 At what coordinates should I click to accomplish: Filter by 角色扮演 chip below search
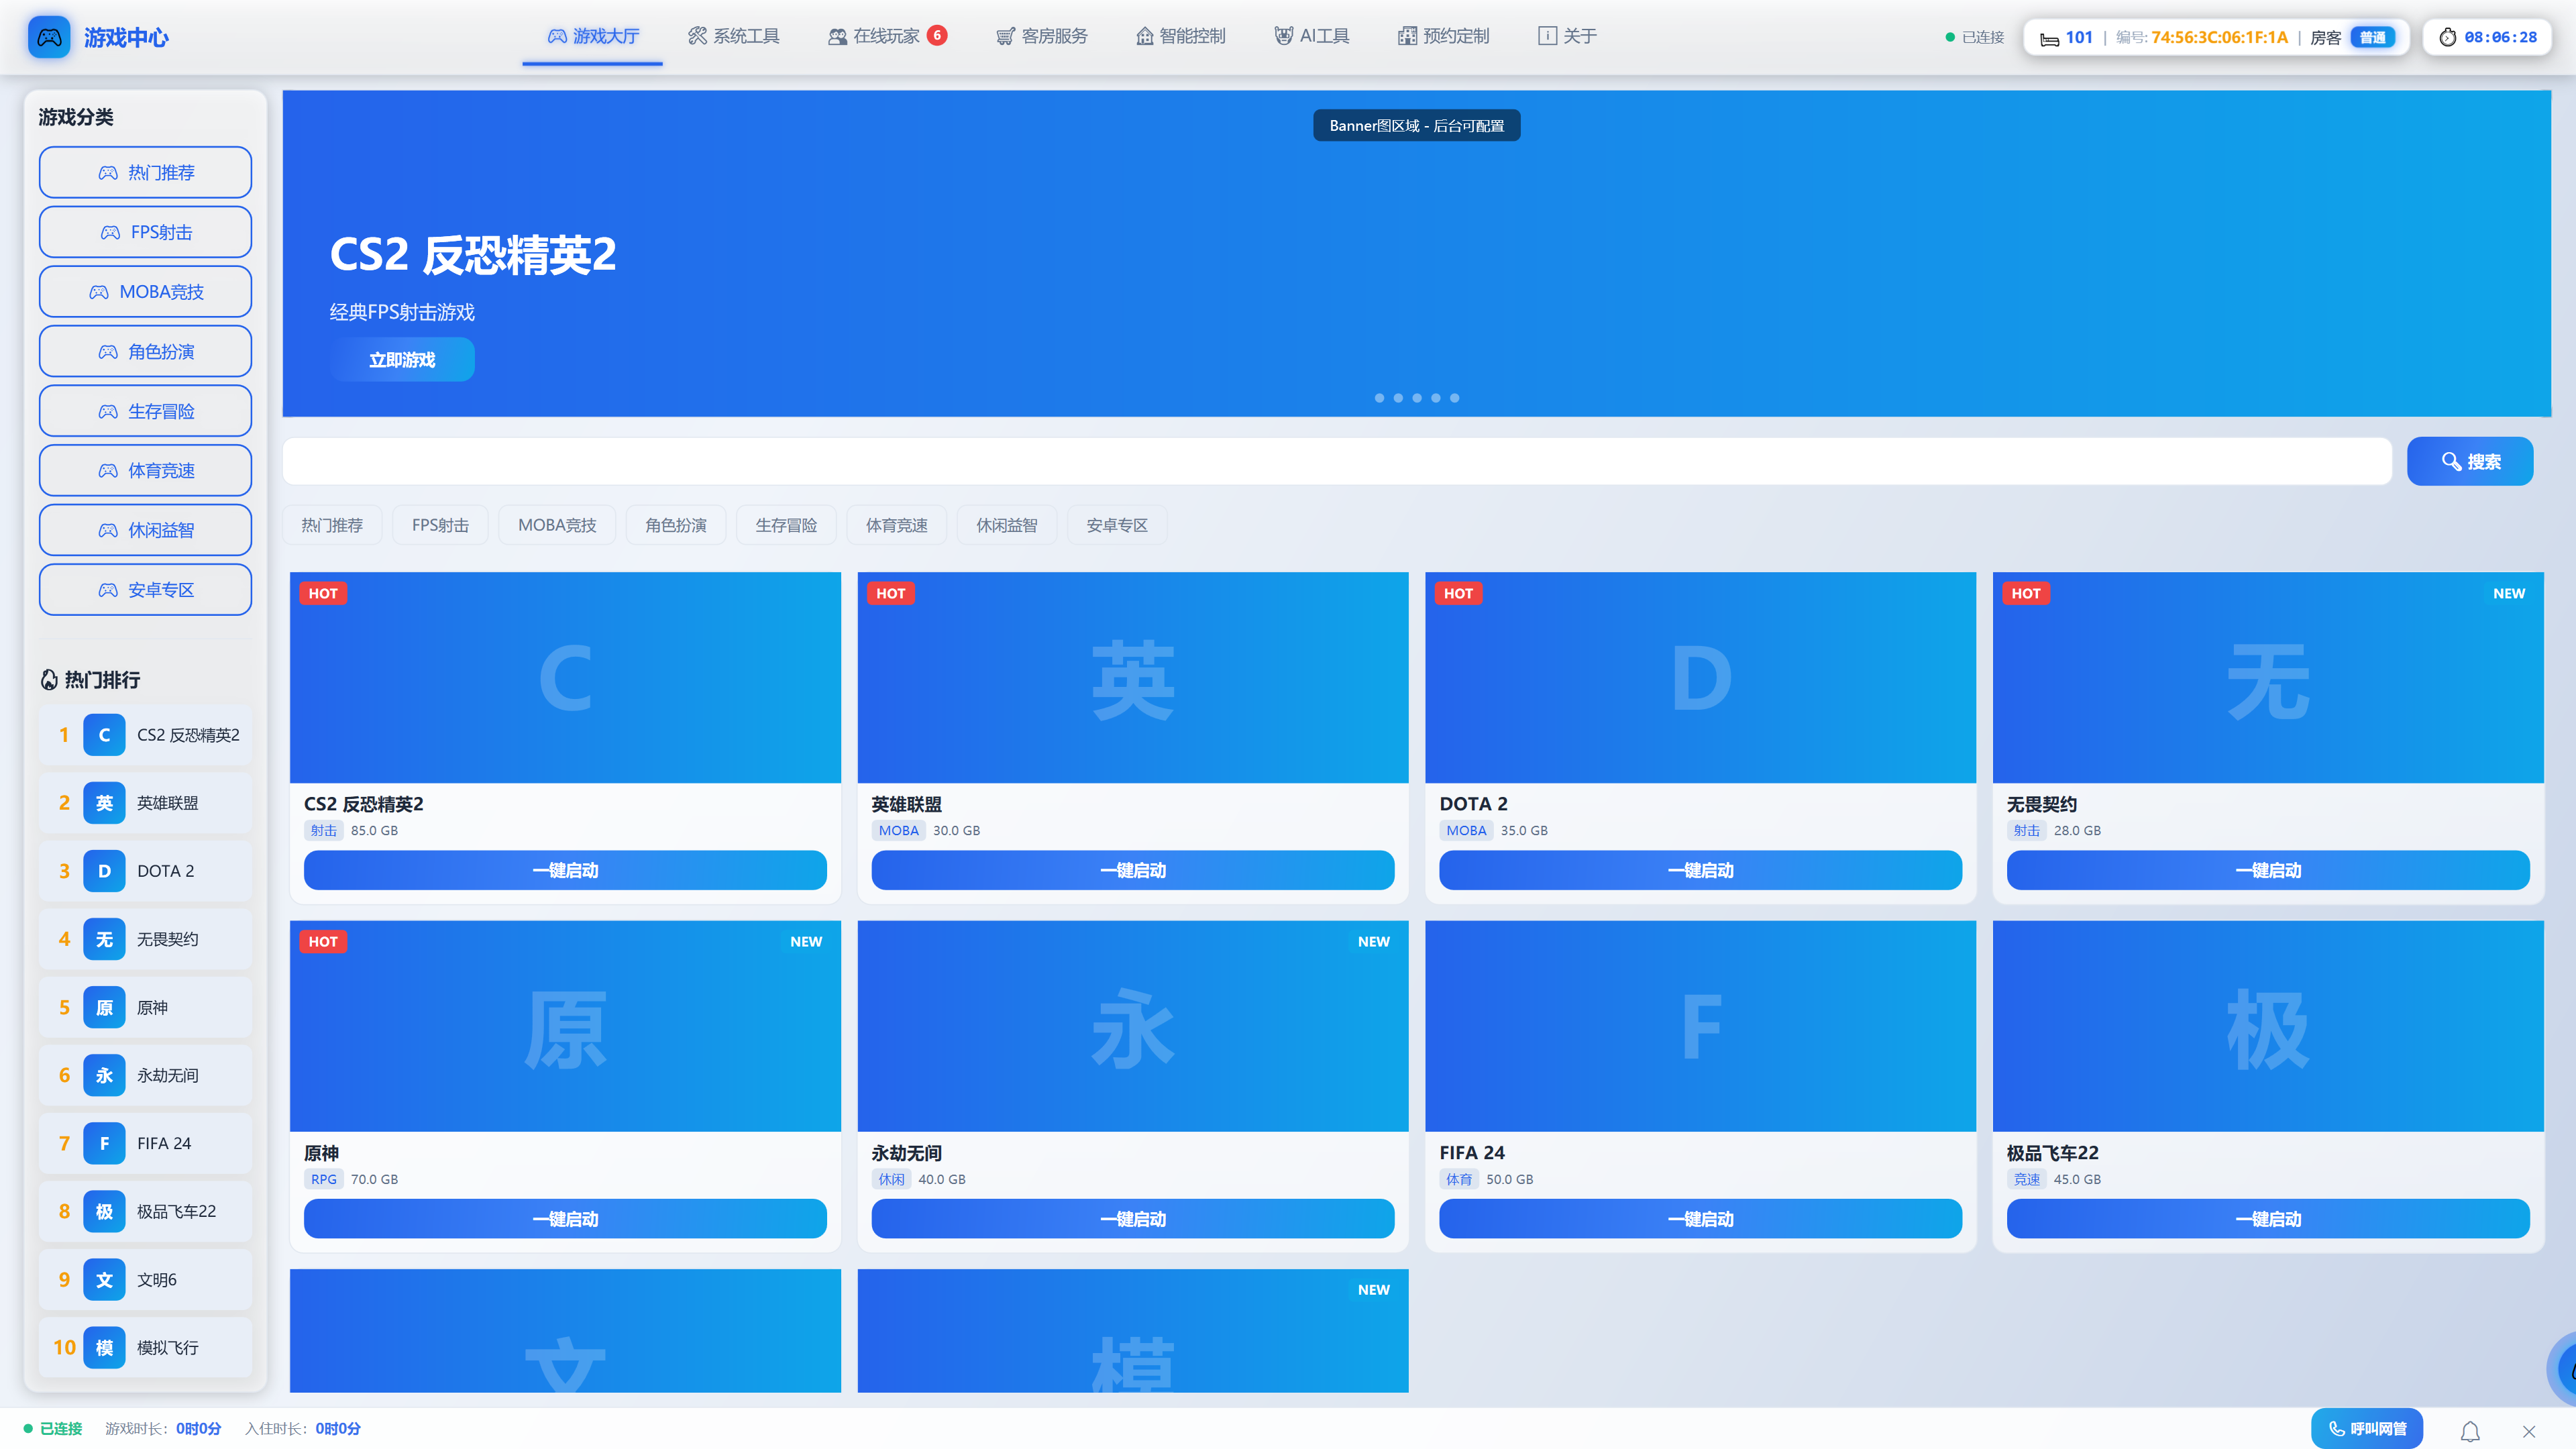676,525
